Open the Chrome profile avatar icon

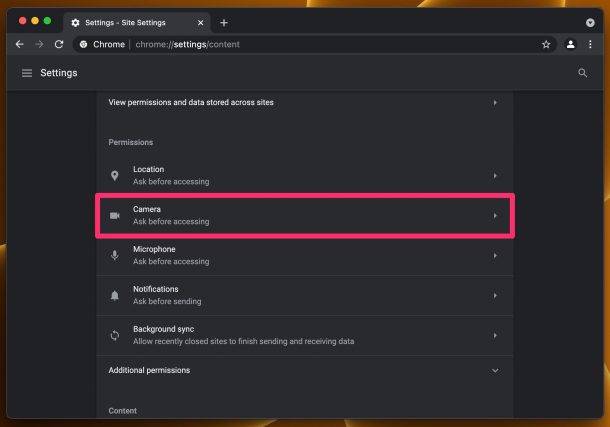tap(570, 44)
